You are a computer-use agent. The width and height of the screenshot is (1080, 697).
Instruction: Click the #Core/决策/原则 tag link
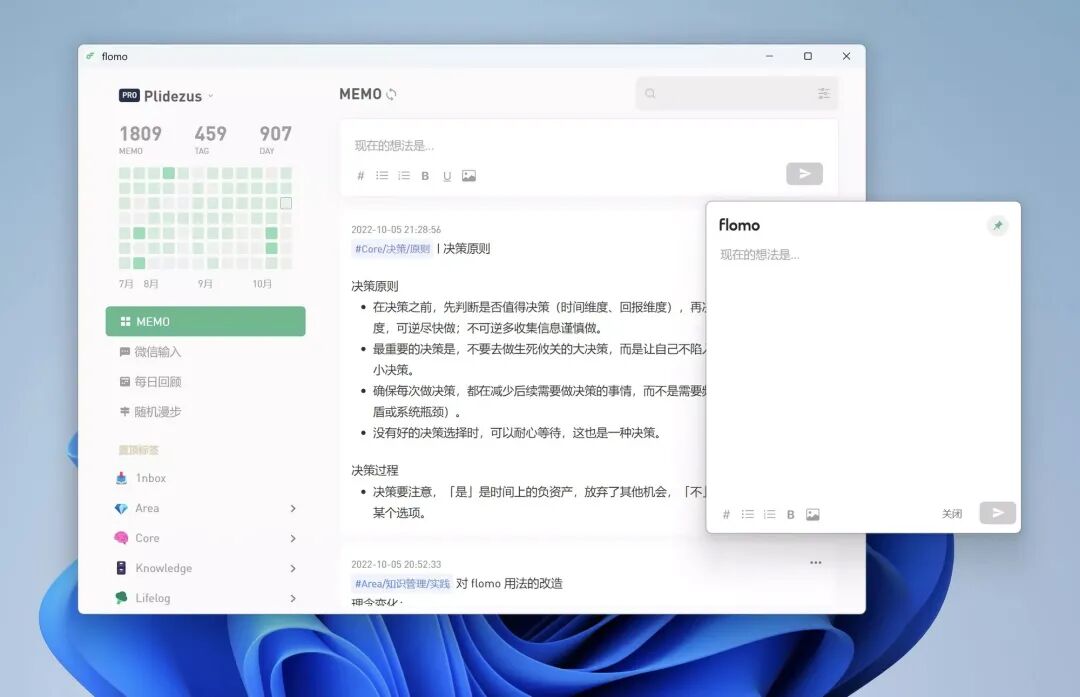pos(392,249)
